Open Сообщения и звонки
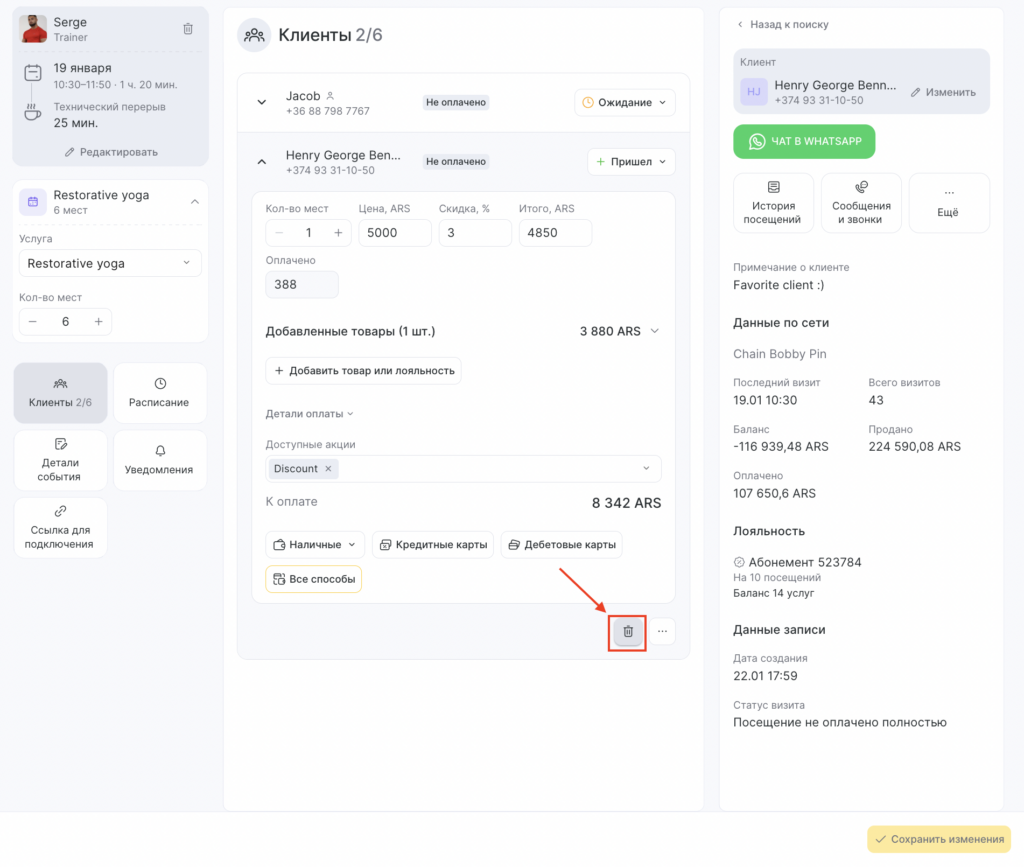This screenshot has width=1024, height=867. pyautogui.click(x=861, y=203)
